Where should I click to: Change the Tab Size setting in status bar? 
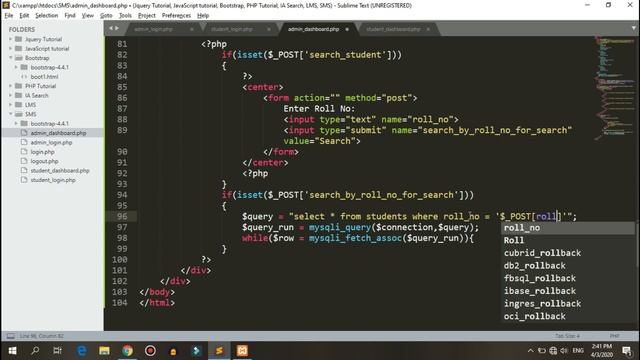point(567,336)
